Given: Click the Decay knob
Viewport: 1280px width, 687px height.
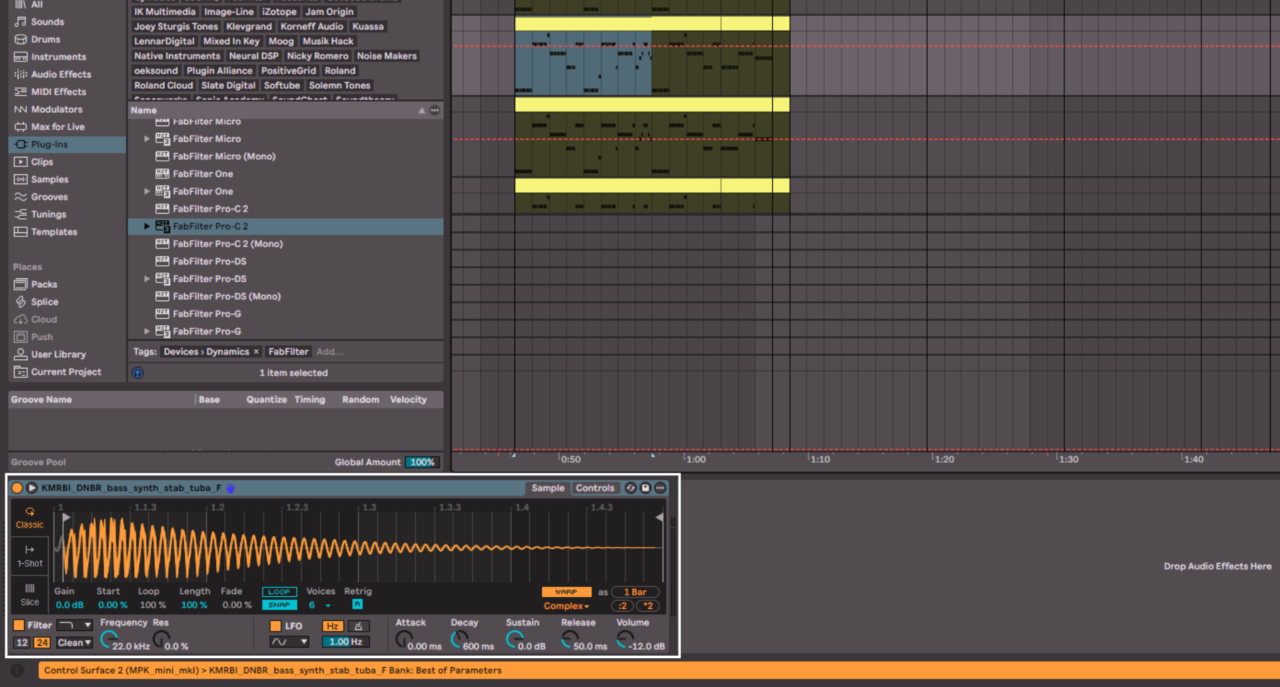Looking at the screenshot, I should [x=458, y=638].
